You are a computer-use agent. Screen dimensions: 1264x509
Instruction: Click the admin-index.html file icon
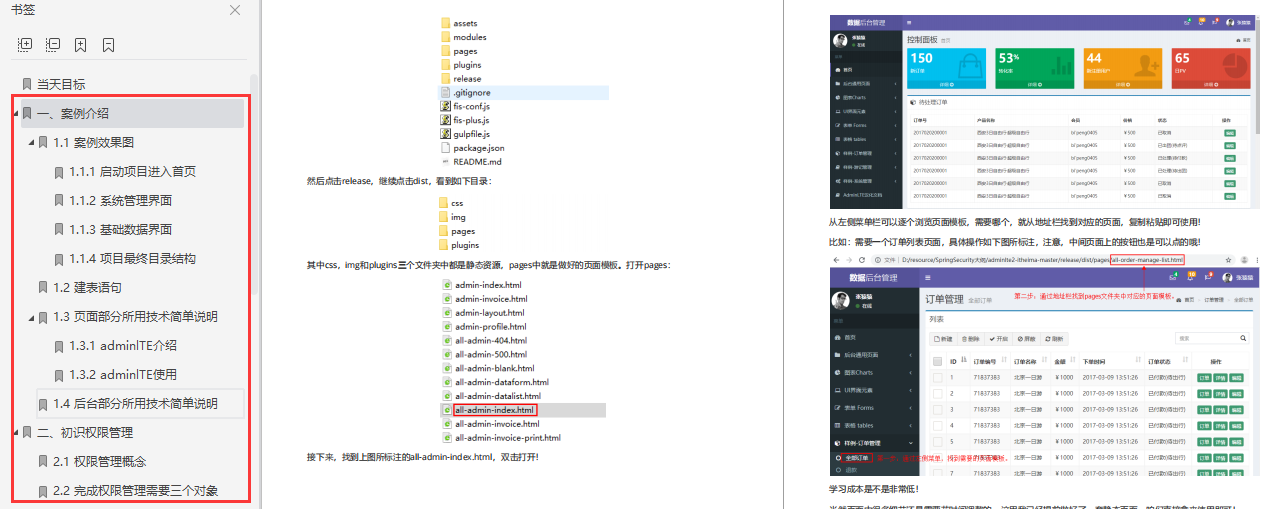(x=448, y=285)
